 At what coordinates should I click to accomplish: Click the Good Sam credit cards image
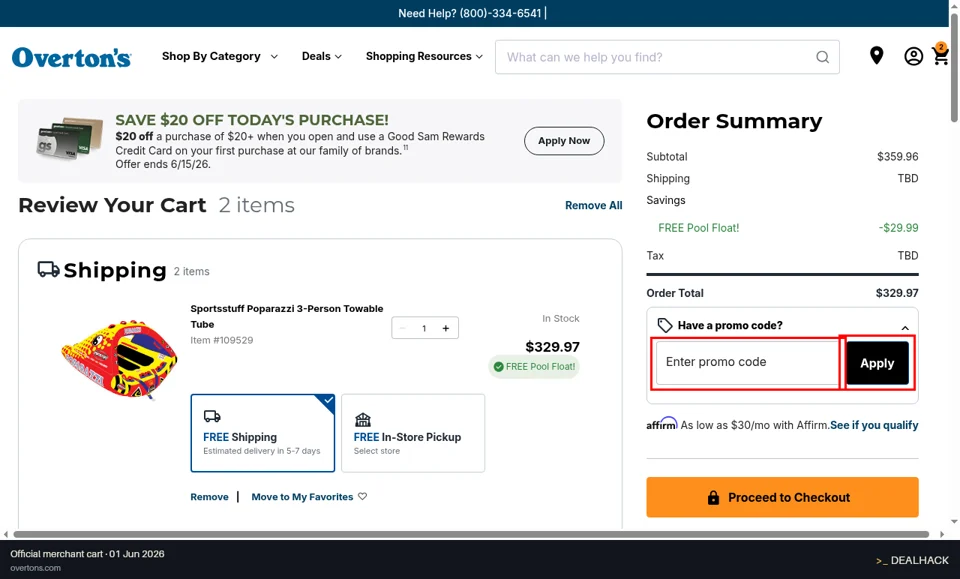[69, 138]
